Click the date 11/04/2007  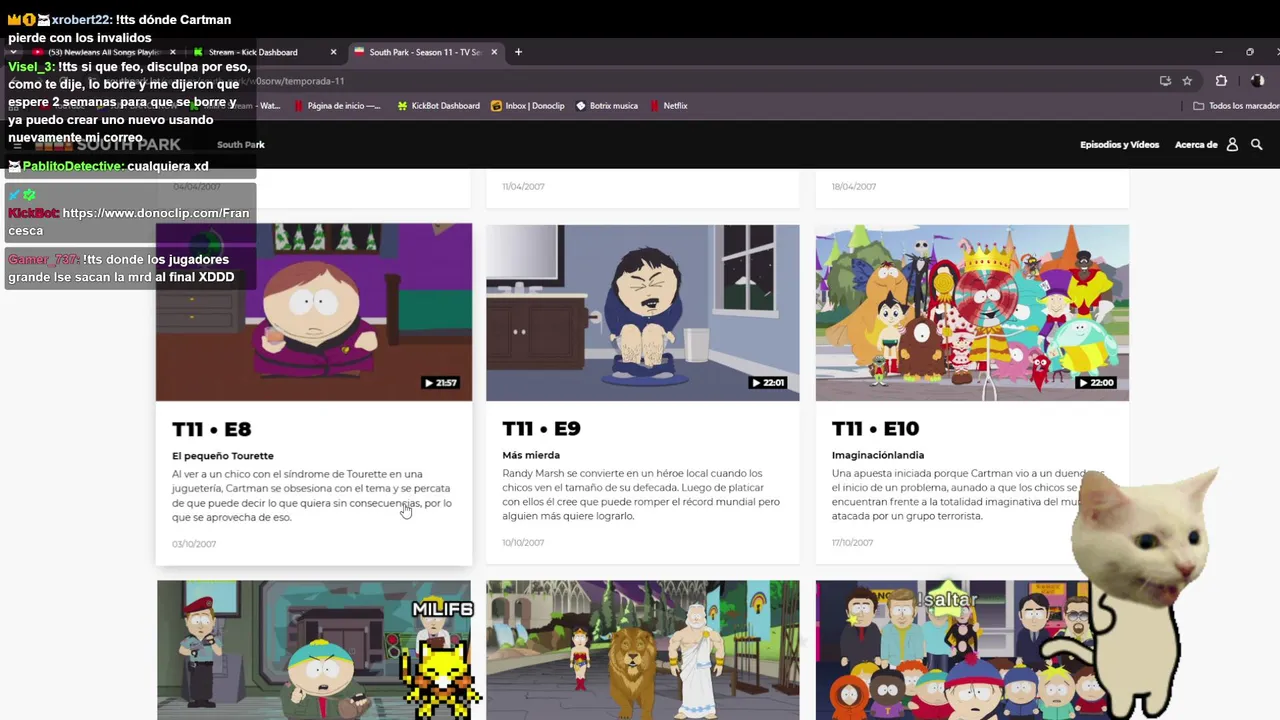[523, 187]
